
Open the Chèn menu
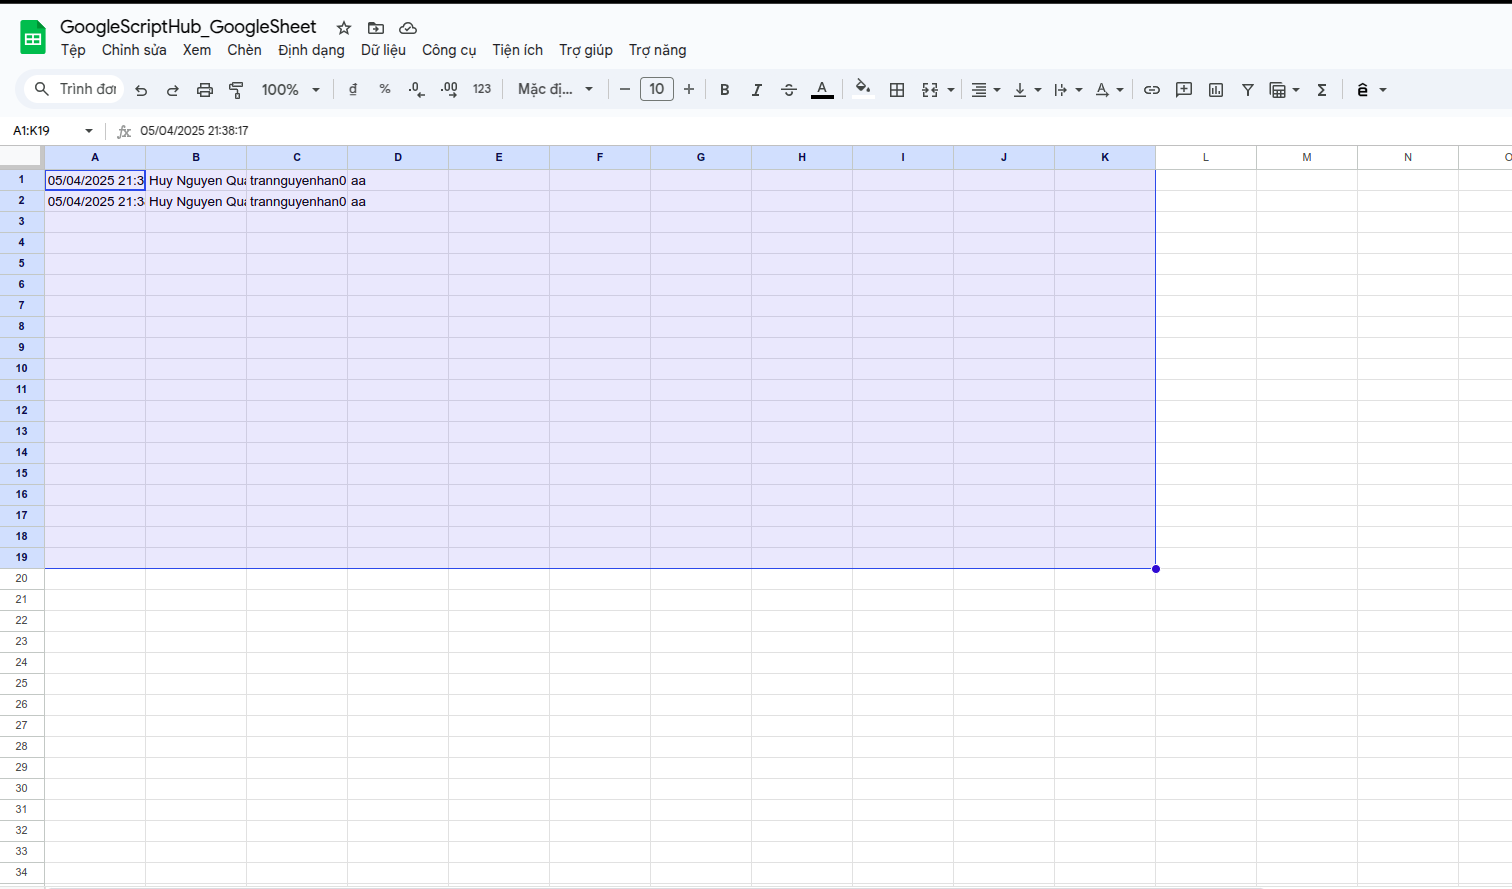(244, 50)
